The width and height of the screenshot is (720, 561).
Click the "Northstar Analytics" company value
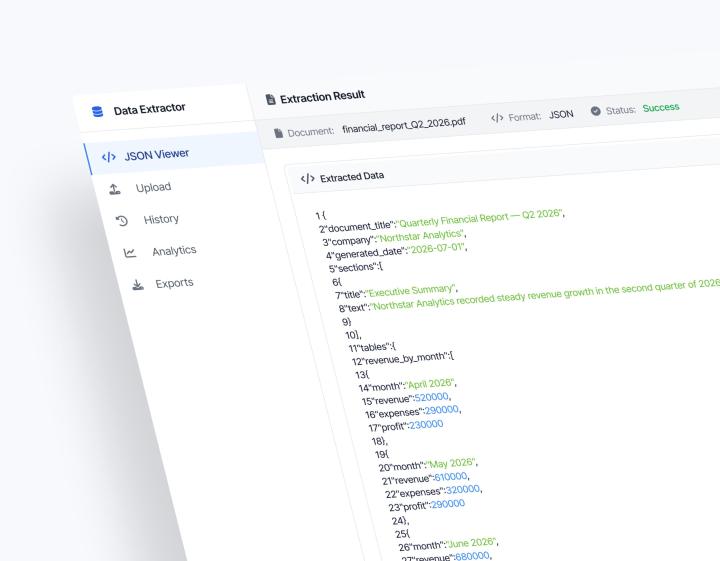coord(420,236)
